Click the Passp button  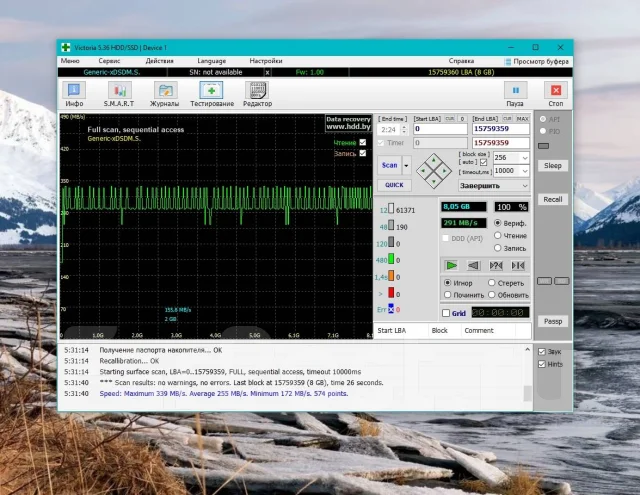pos(553,321)
